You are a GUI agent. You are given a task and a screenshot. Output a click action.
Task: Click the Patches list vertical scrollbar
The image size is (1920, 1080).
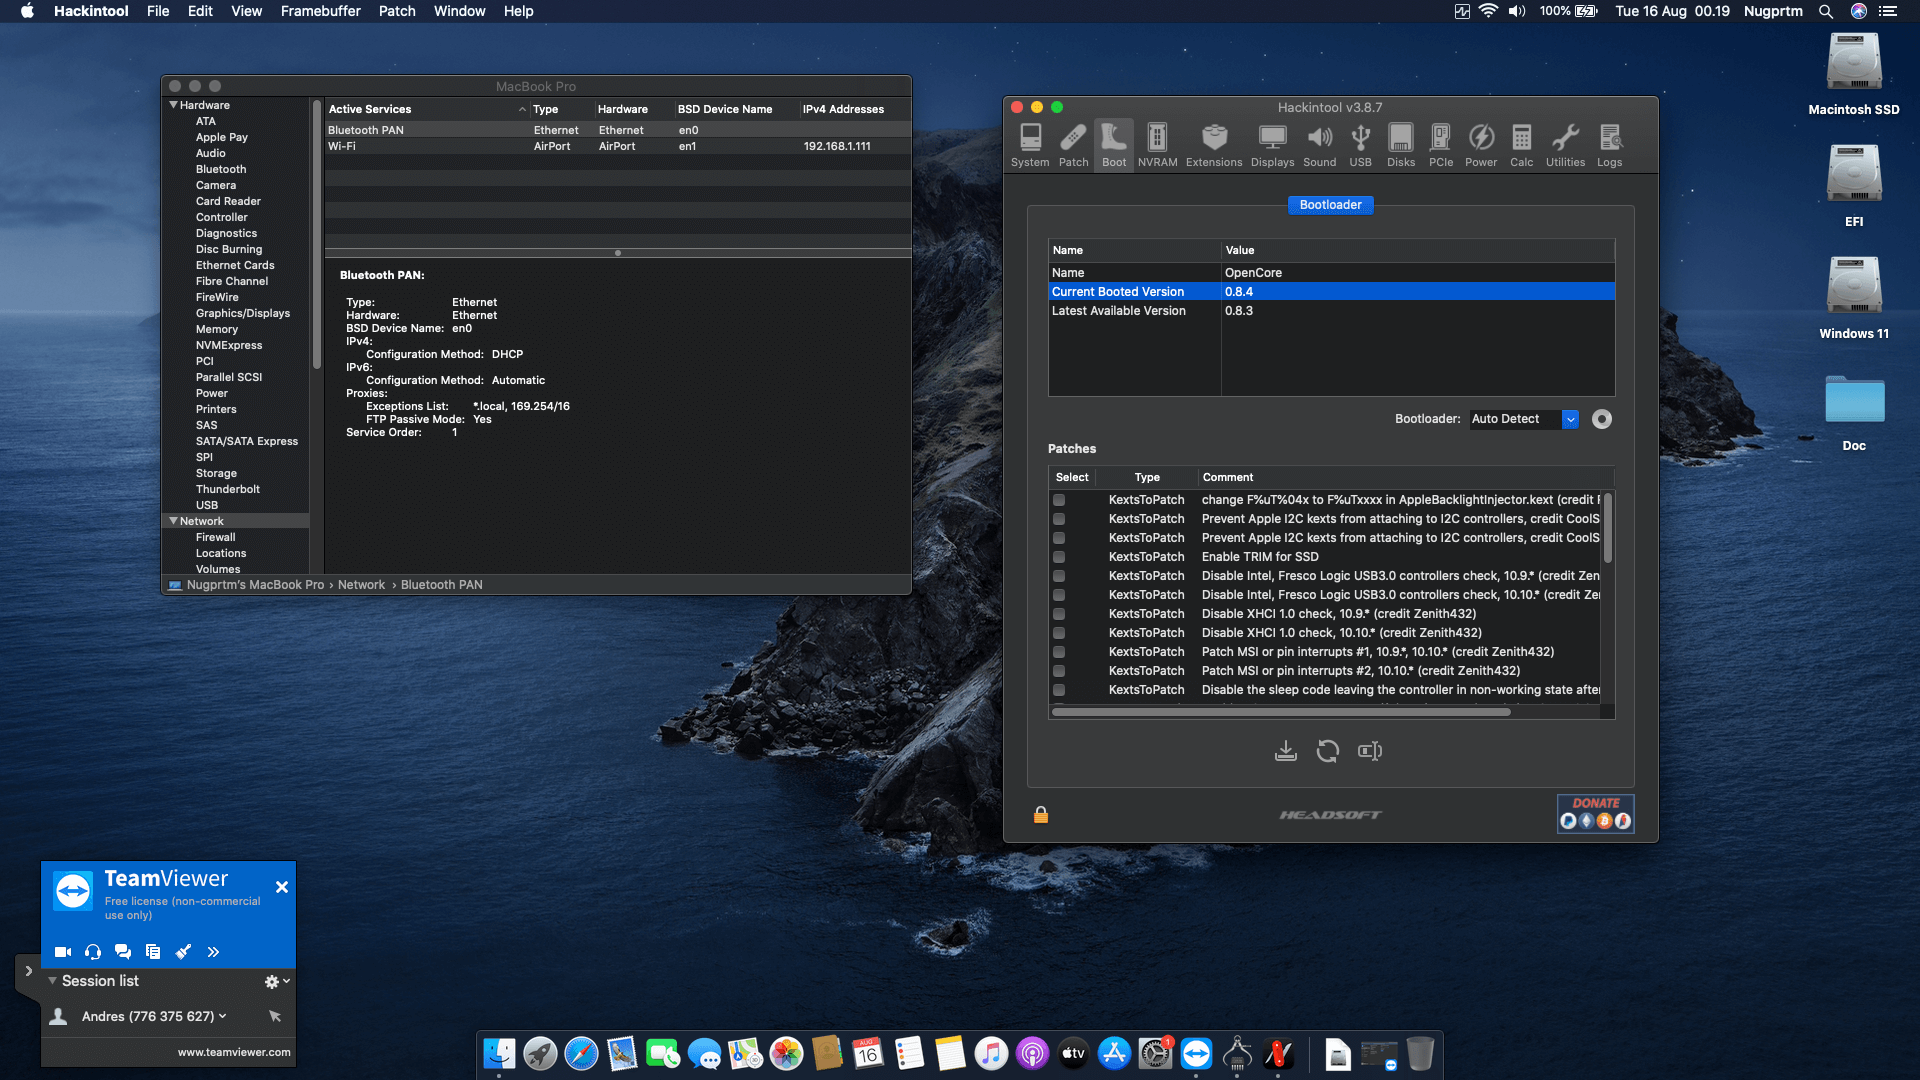[x=1608, y=528]
